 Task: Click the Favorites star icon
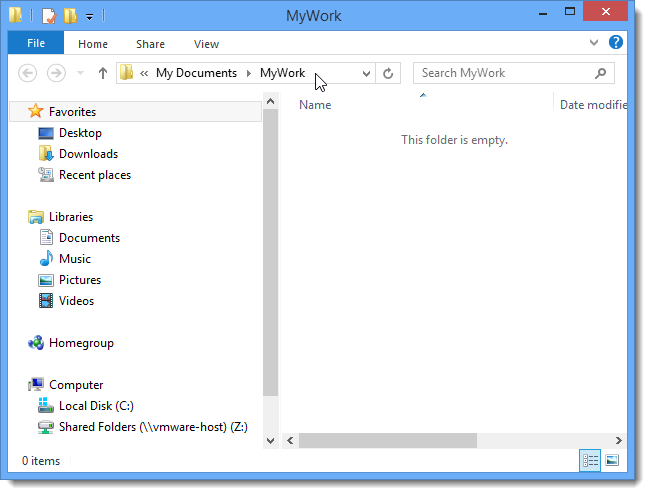(x=36, y=111)
